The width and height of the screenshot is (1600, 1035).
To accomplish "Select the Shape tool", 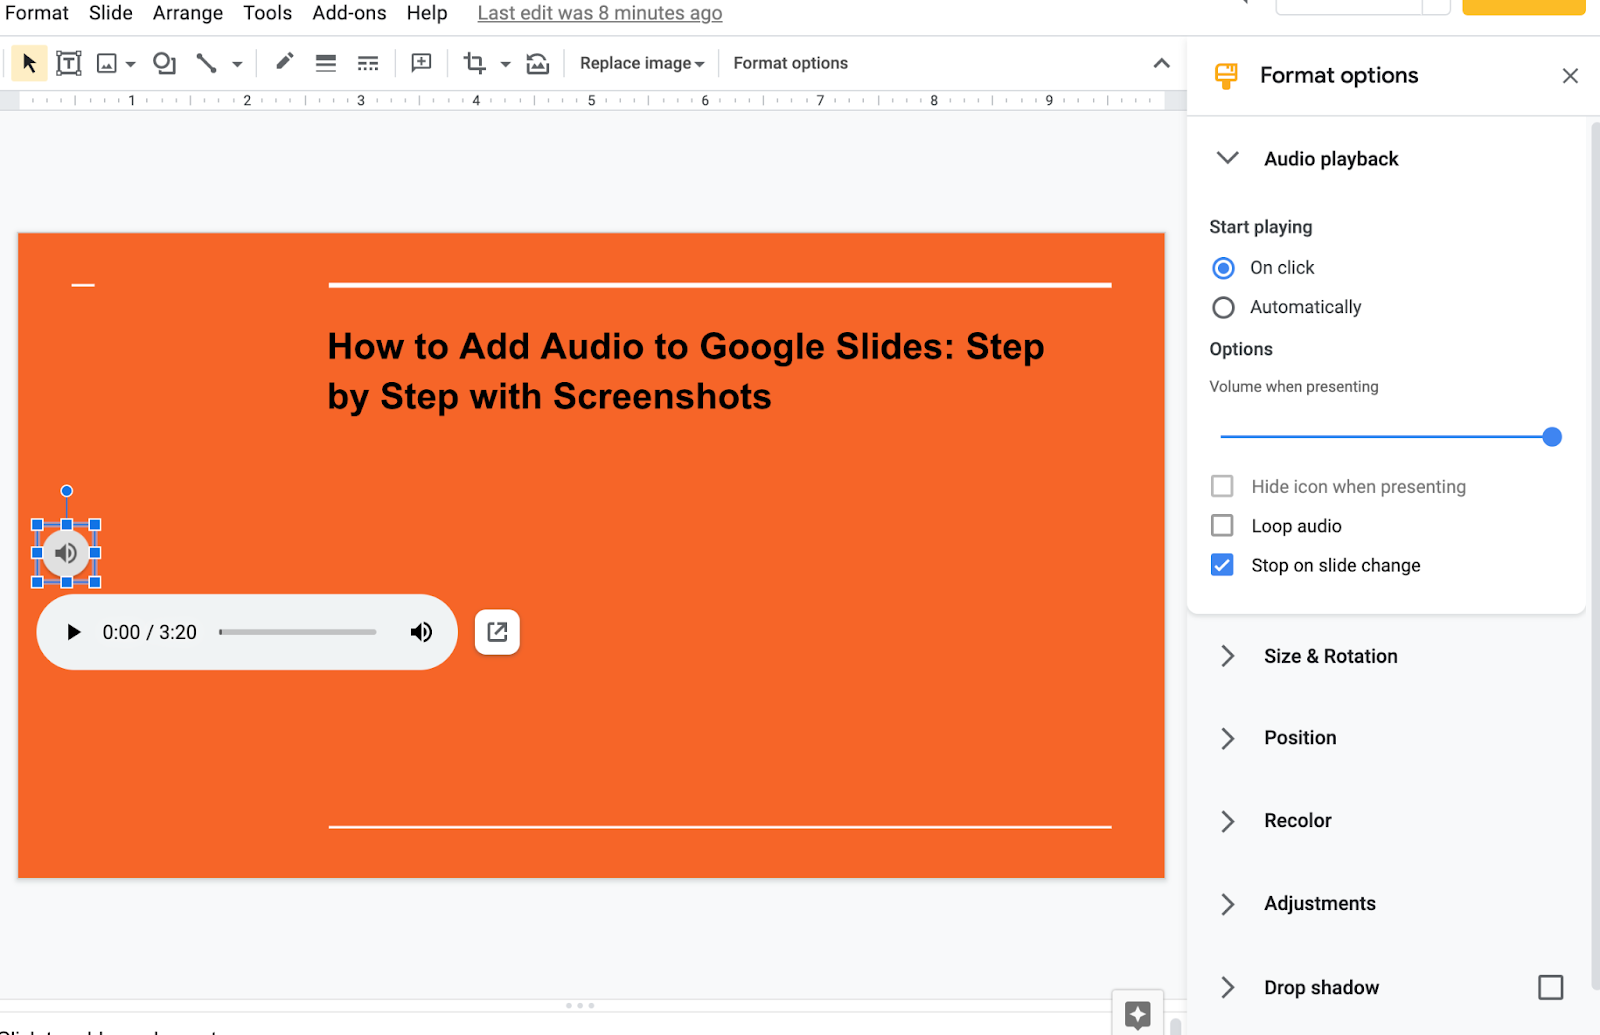I will 164,62.
